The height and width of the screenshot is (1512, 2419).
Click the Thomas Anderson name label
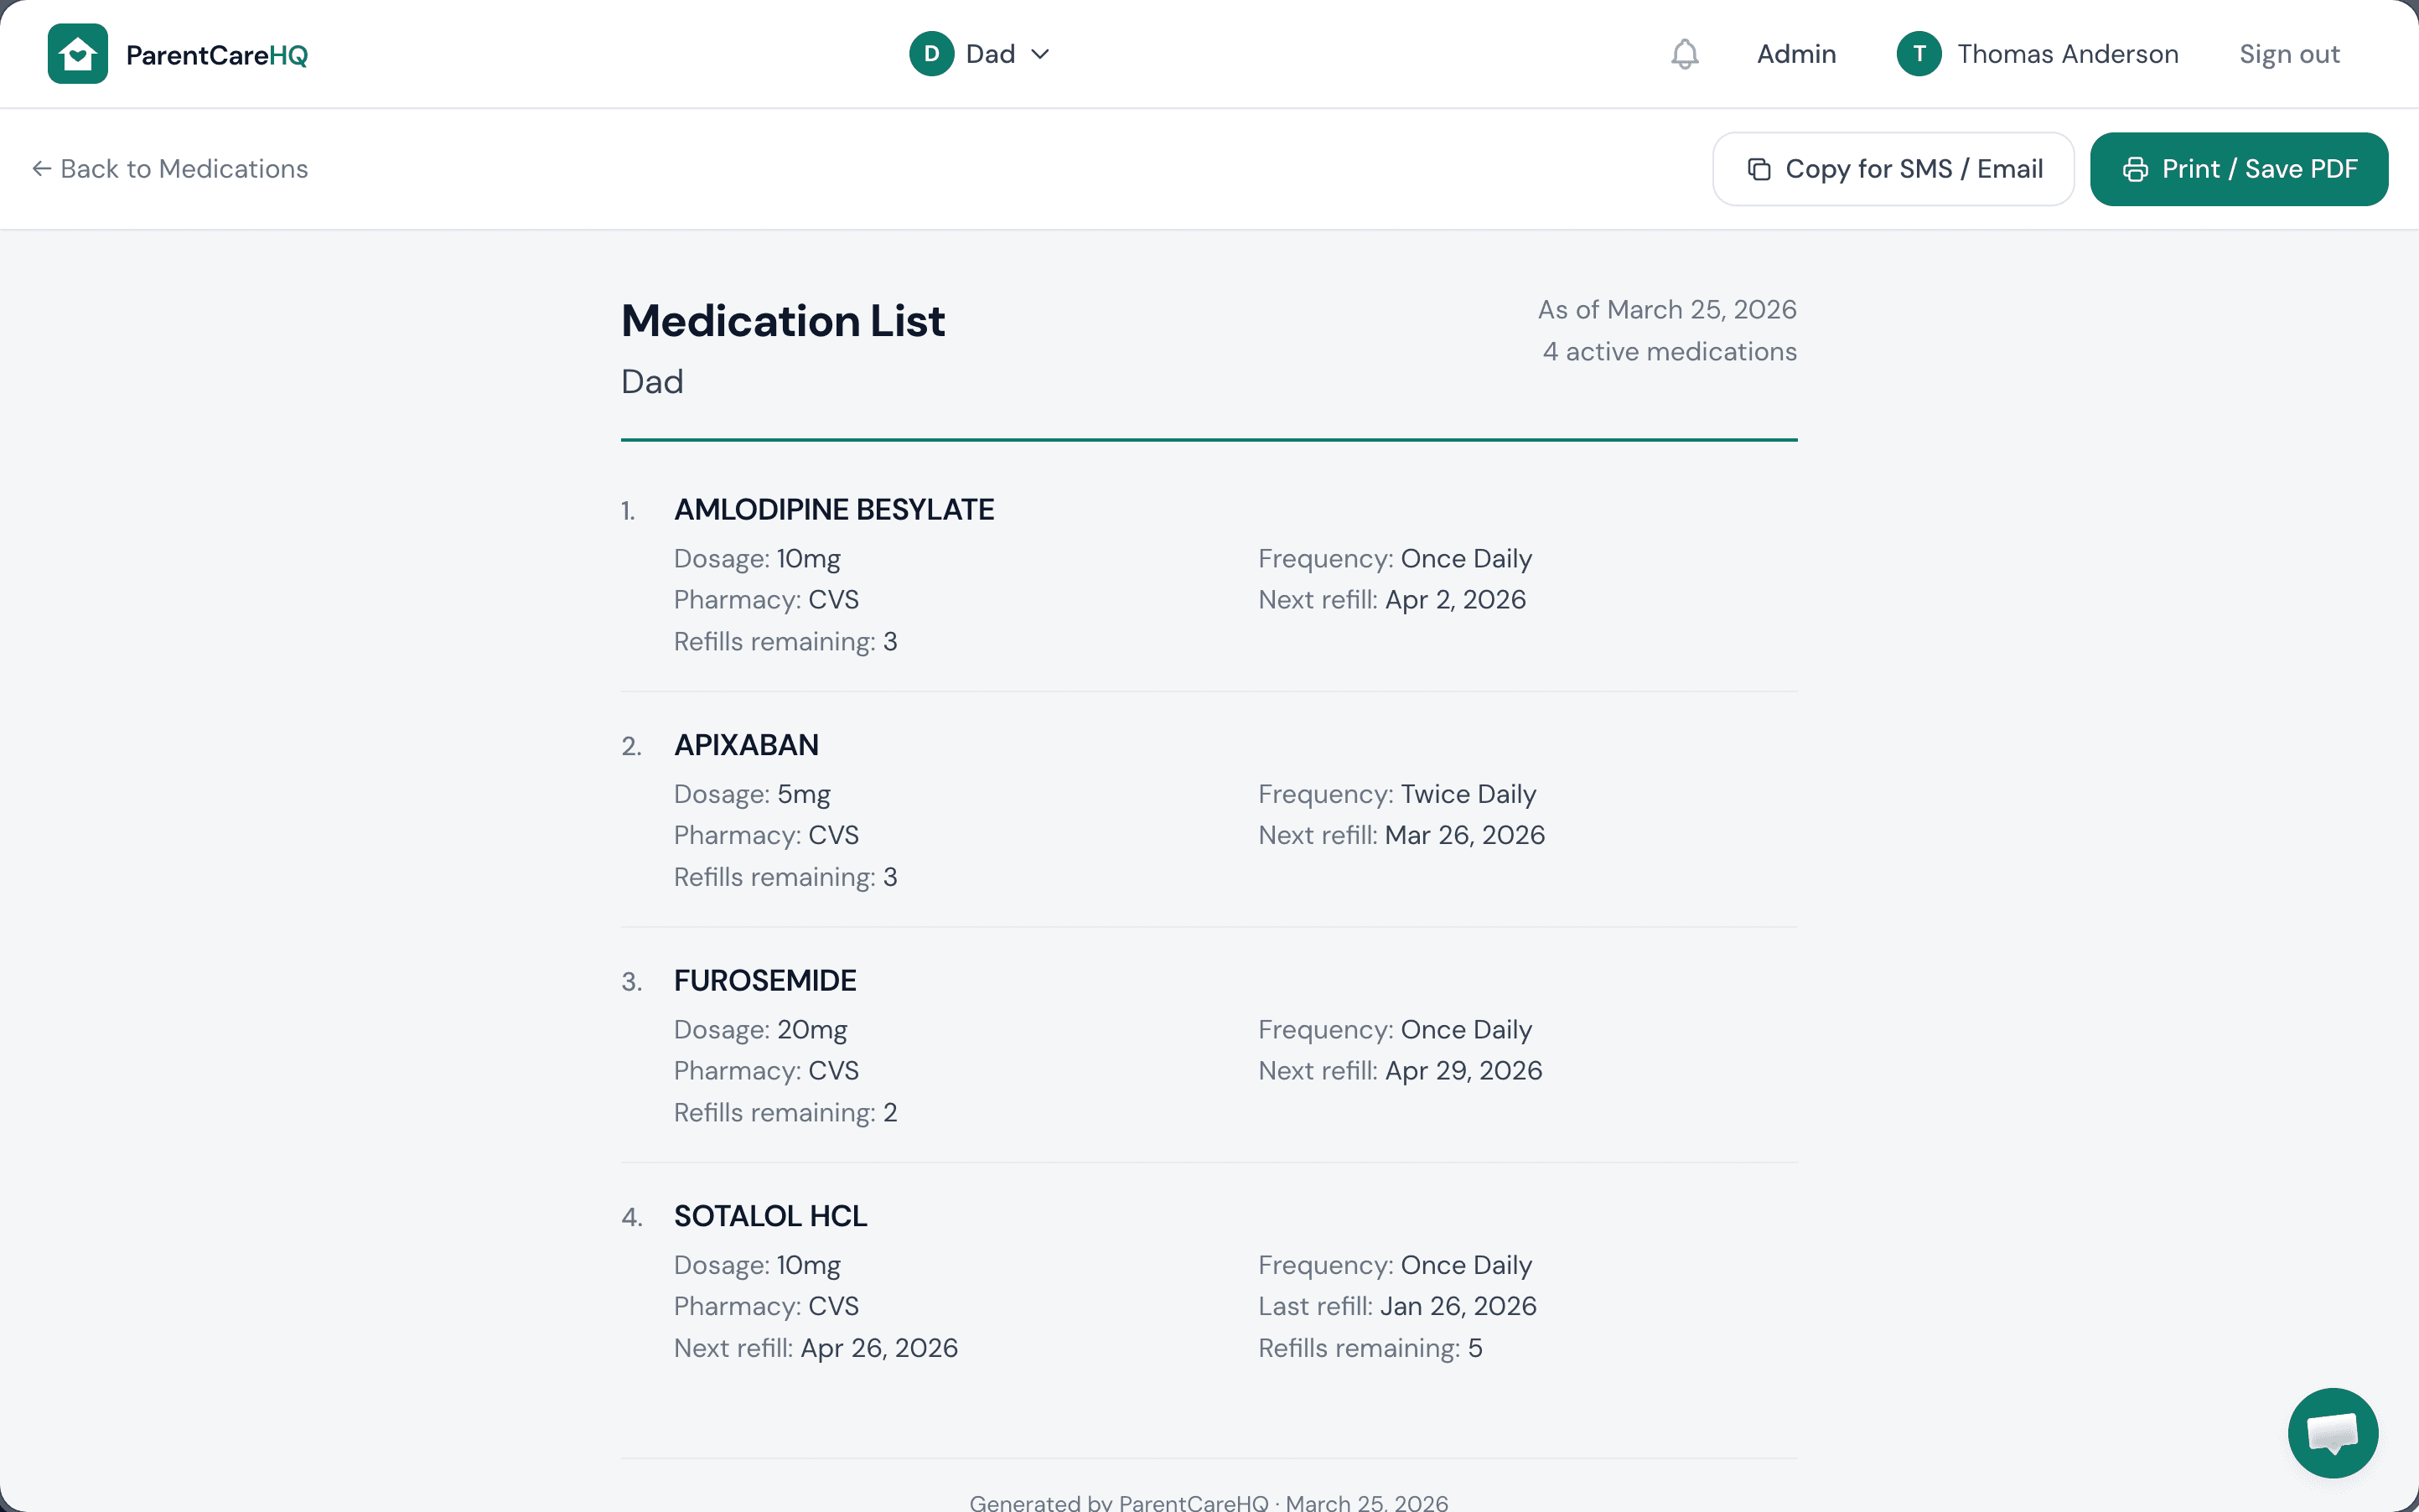(x=2069, y=53)
